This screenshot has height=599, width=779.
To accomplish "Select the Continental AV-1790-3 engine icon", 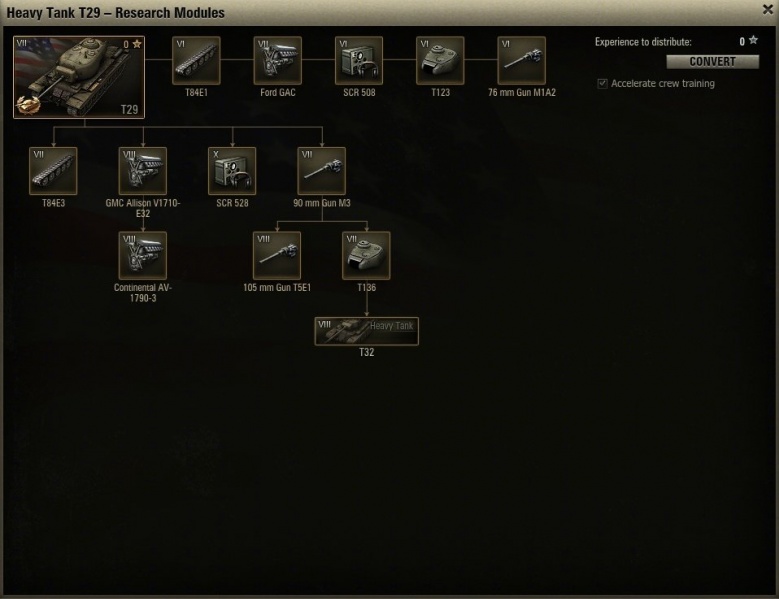I will pos(143,255).
